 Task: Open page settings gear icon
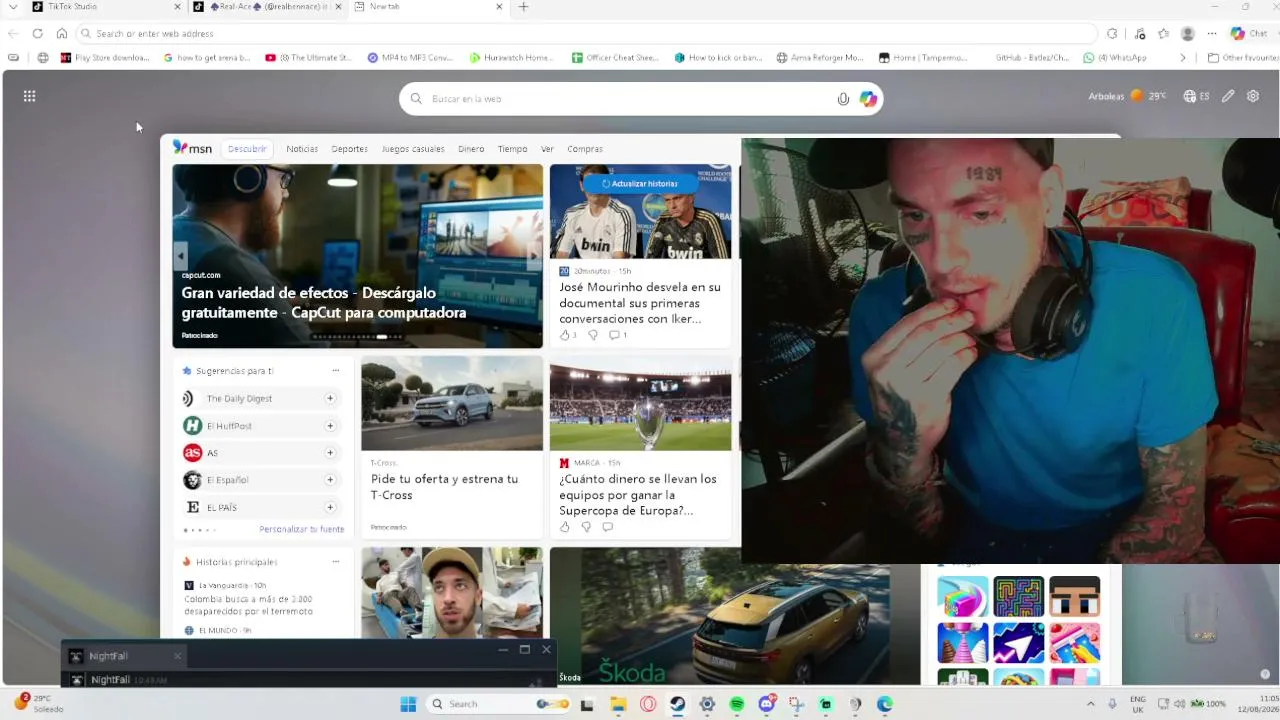[x=1253, y=96]
